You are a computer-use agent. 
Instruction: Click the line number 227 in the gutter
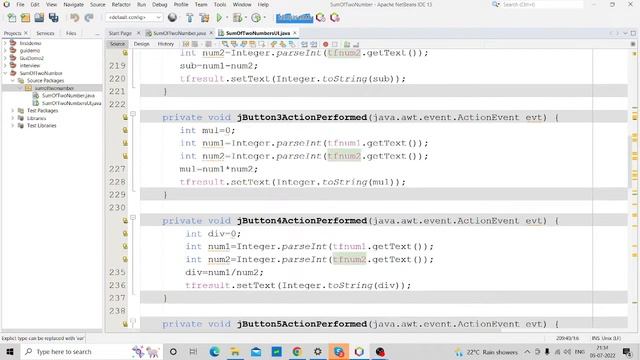point(118,169)
